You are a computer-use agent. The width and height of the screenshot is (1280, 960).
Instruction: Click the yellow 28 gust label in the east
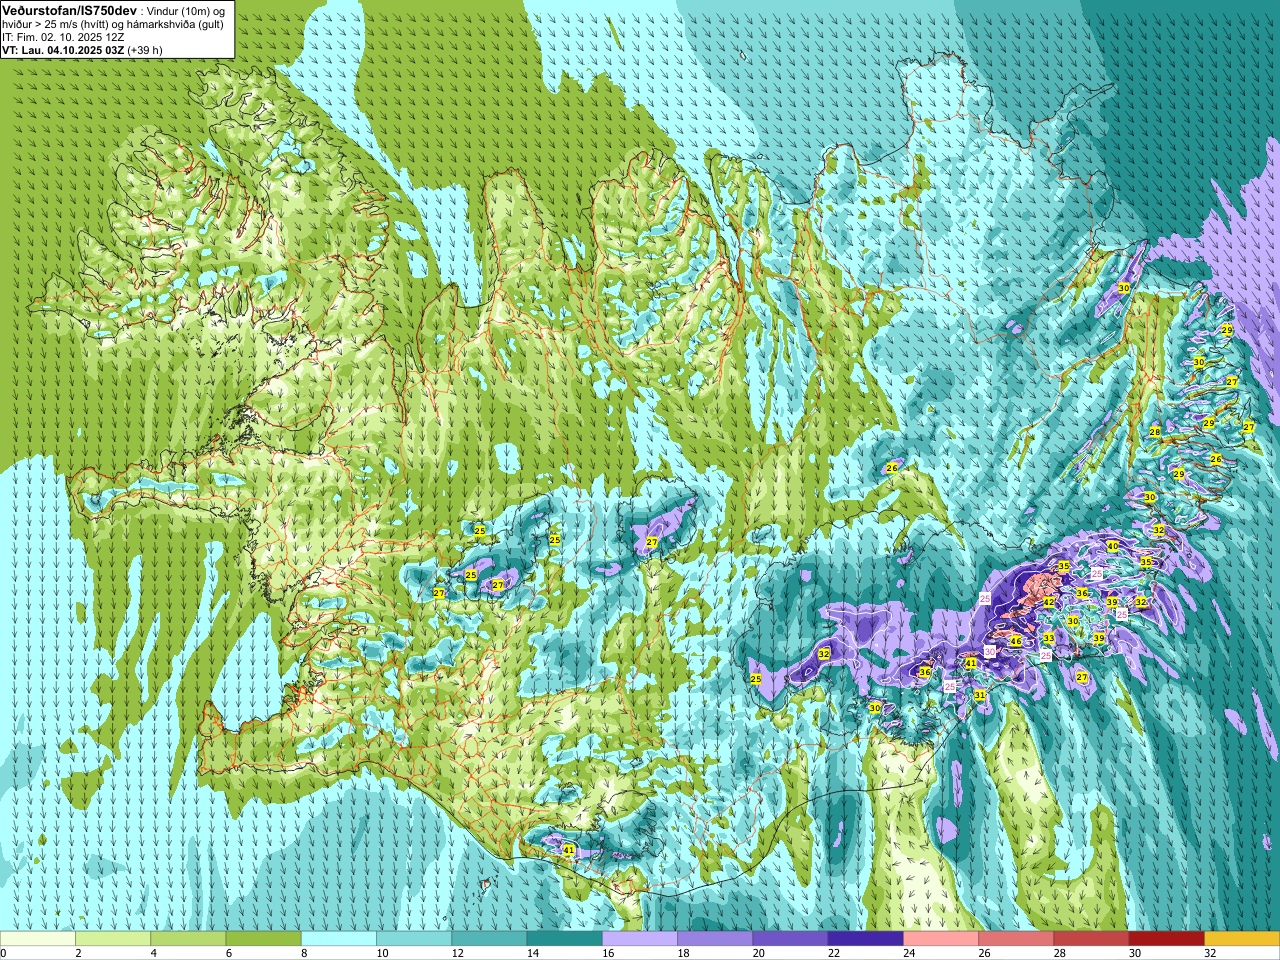[1155, 432]
